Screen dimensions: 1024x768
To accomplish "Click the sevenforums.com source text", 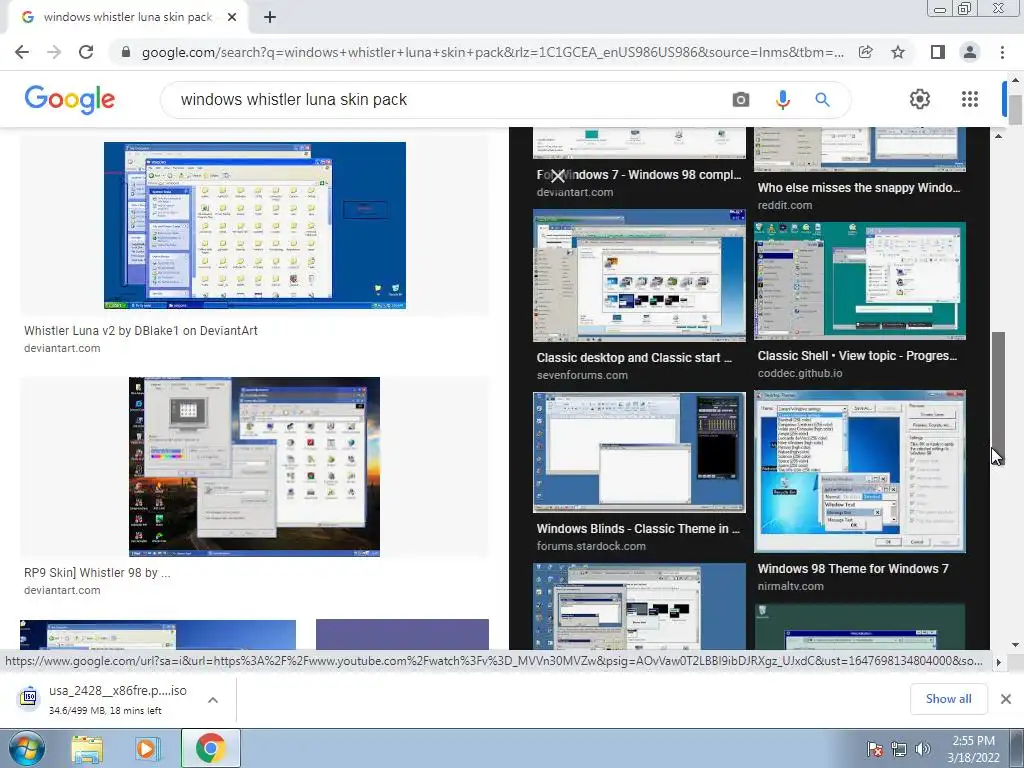I will tap(582, 375).
